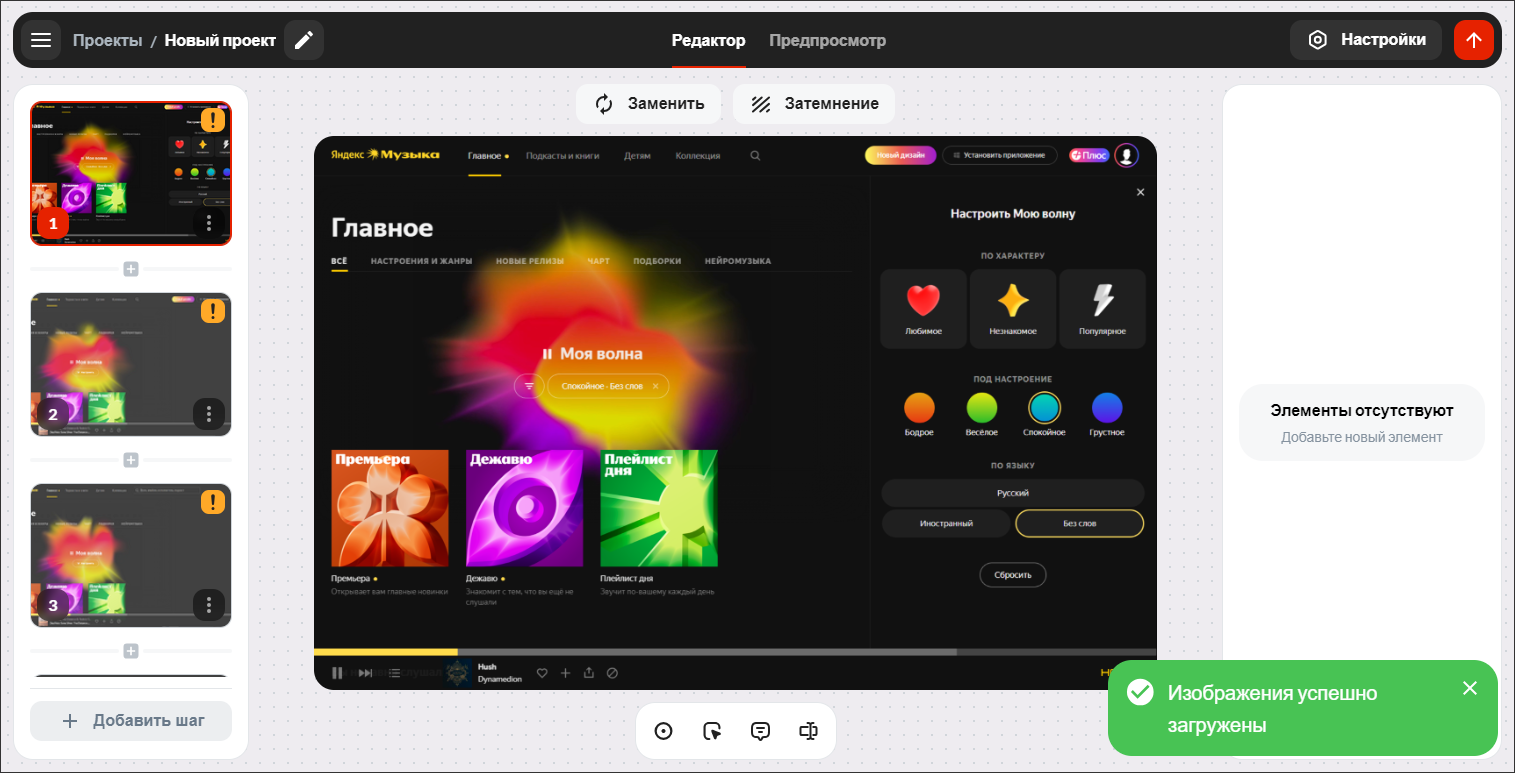The height and width of the screenshot is (773, 1515).
Task: Select the hotspot circle tool
Action: tap(663, 731)
